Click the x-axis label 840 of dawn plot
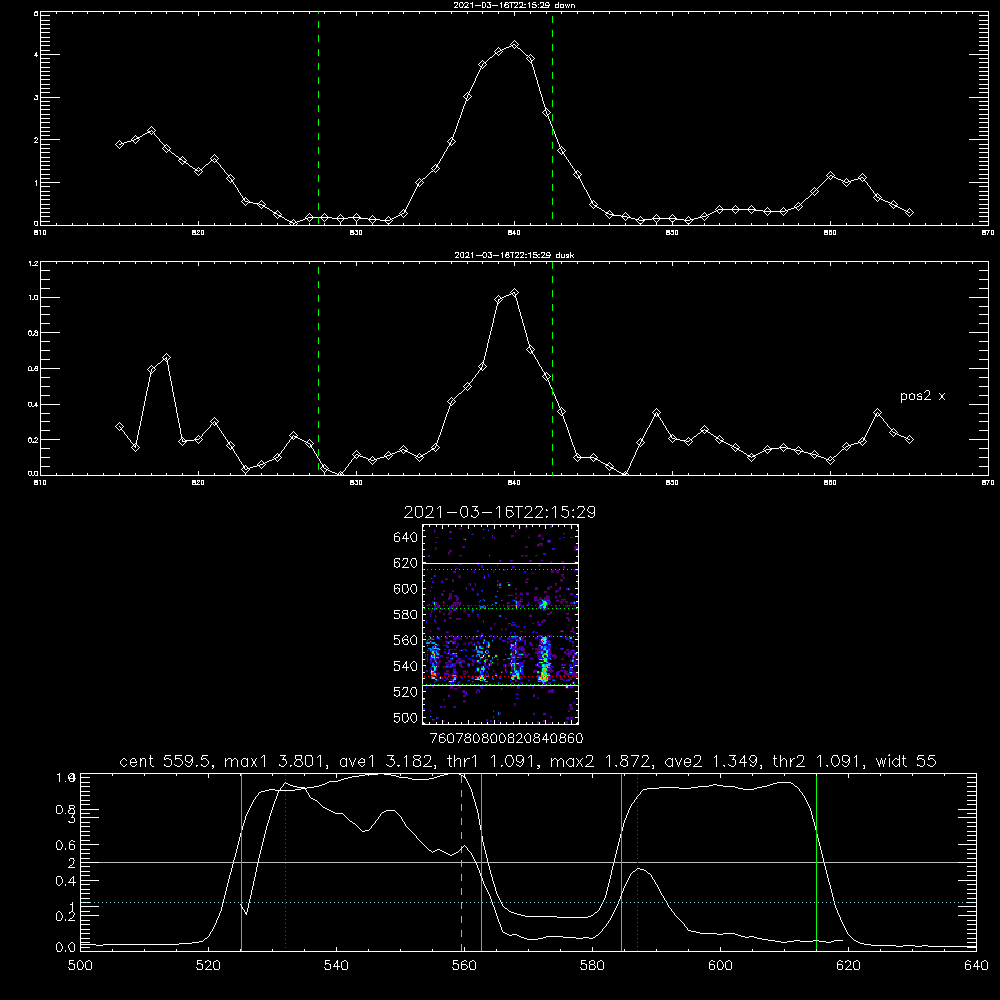The width and height of the screenshot is (1000, 1000). pos(514,232)
